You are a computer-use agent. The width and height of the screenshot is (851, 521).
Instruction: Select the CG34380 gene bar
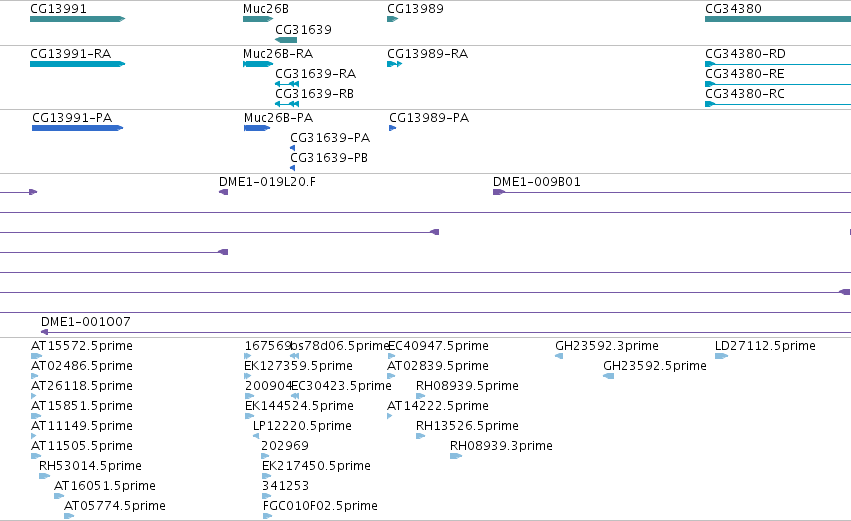tap(778, 19)
